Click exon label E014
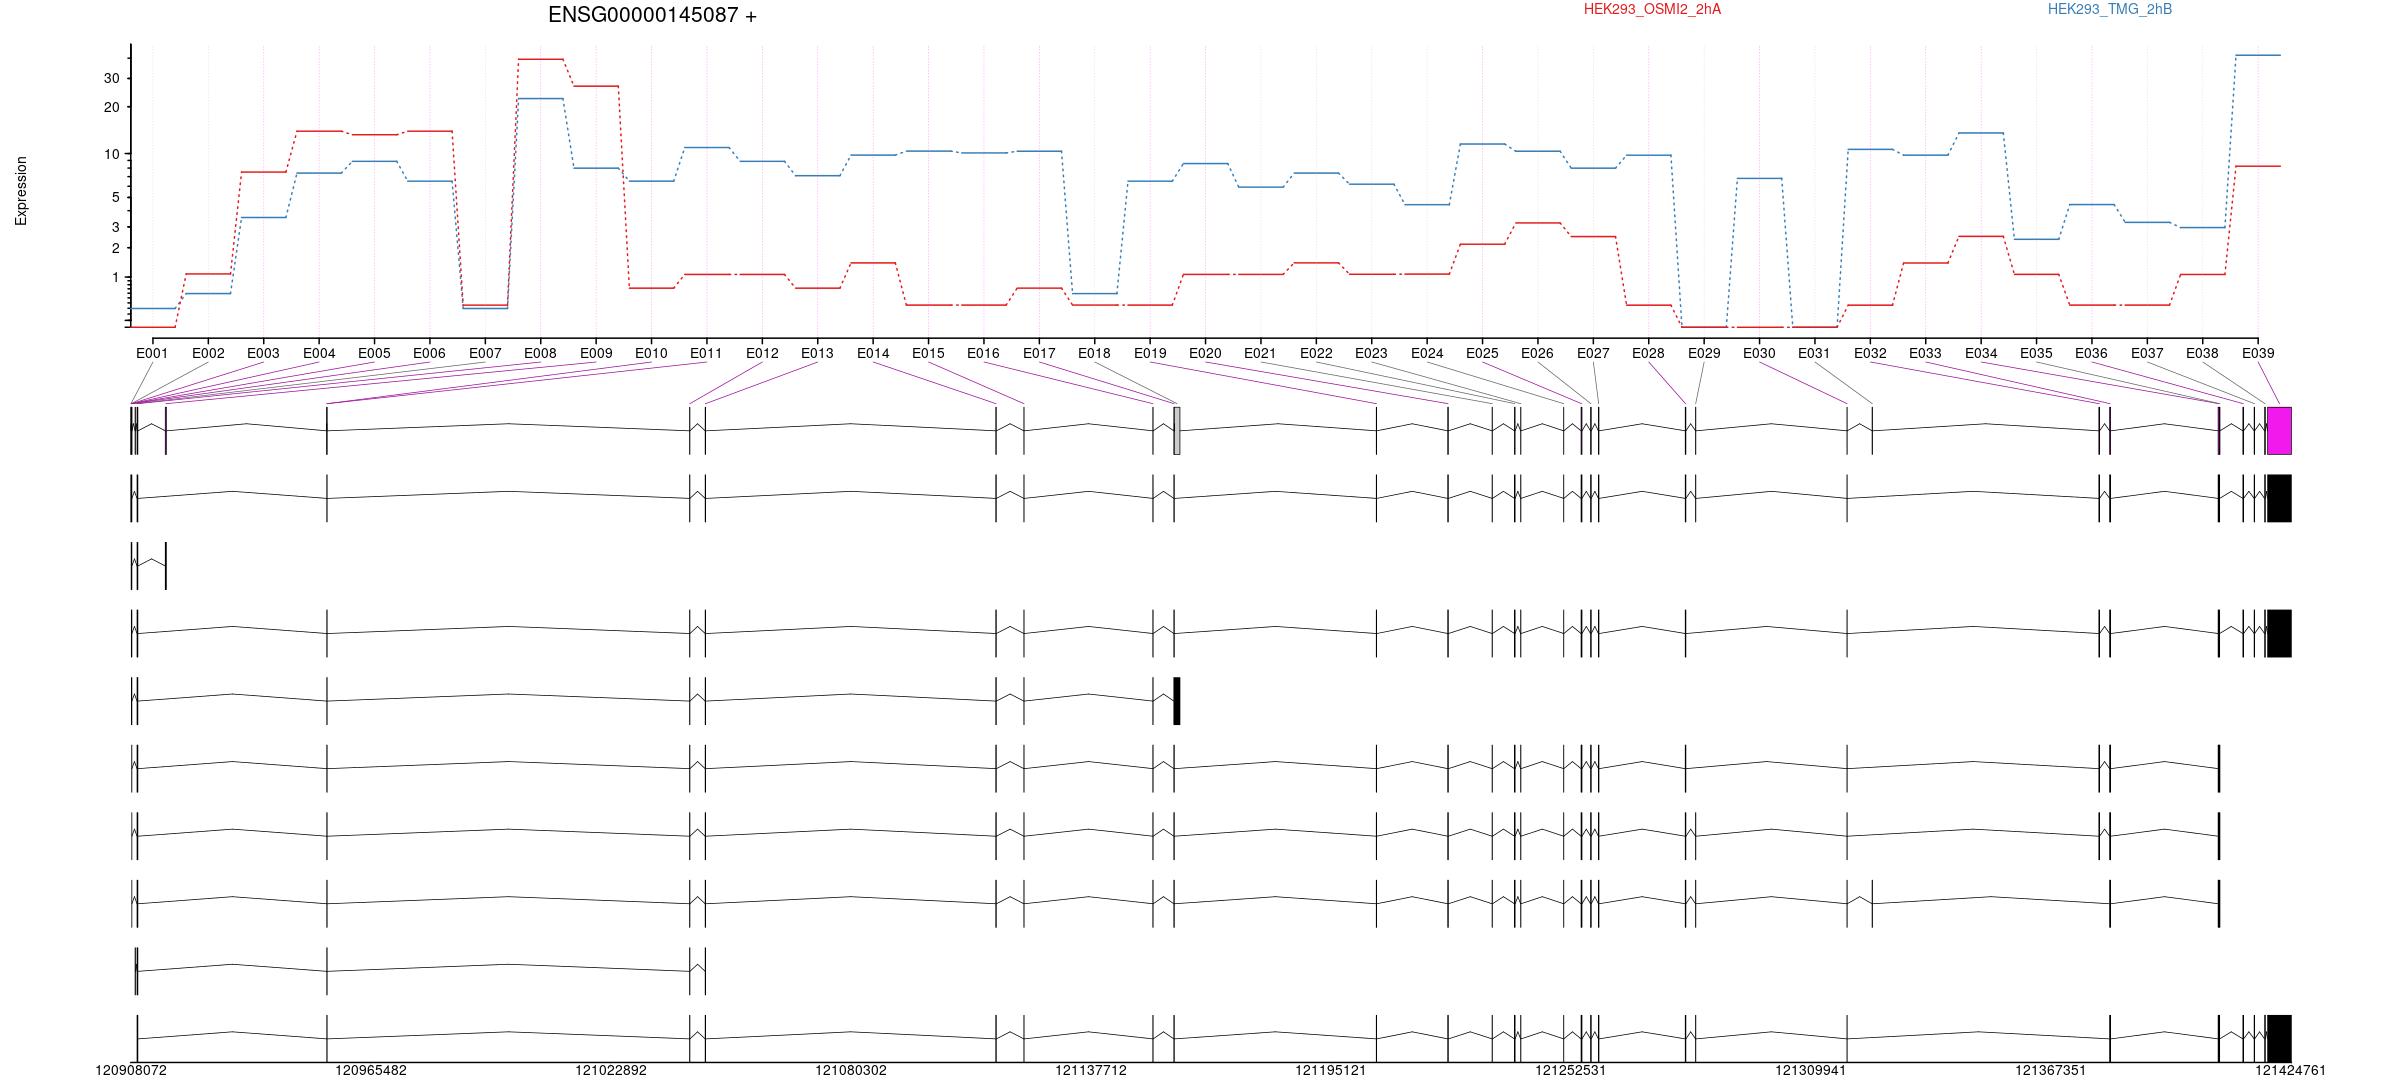Image resolution: width=2400 pixels, height=1090 pixels. point(873,353)
